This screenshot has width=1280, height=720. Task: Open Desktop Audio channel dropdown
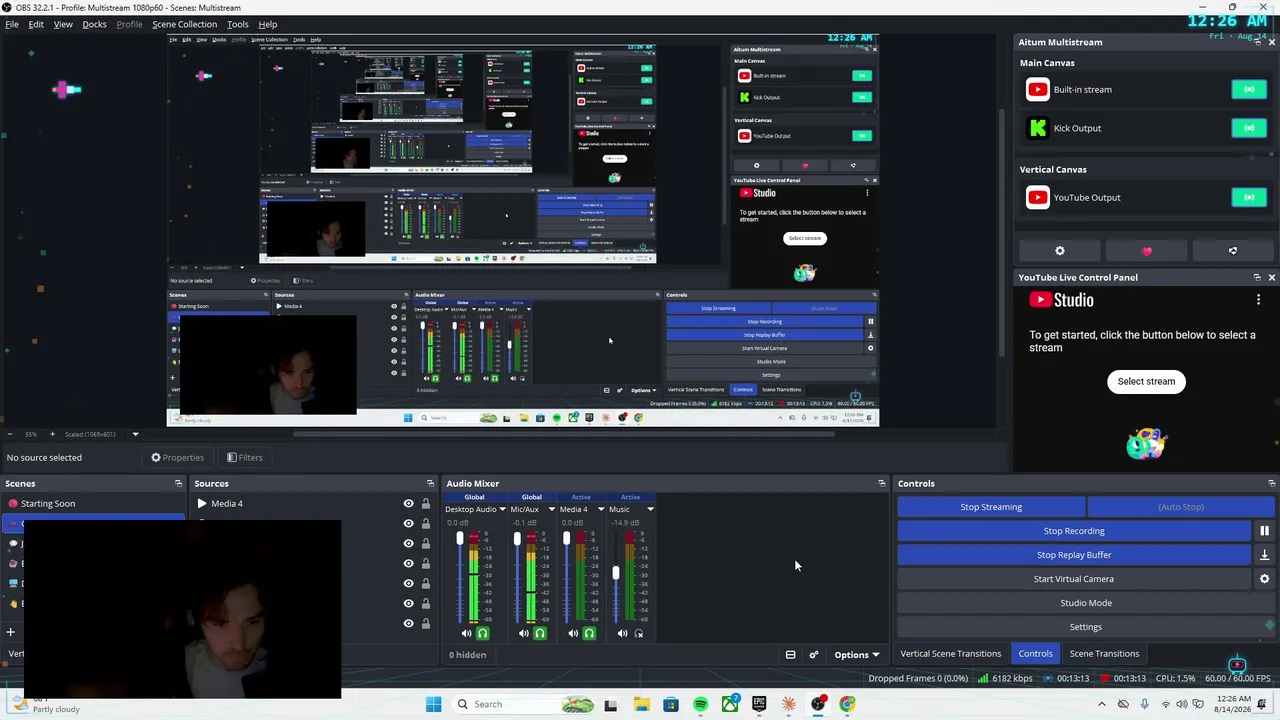502,510
